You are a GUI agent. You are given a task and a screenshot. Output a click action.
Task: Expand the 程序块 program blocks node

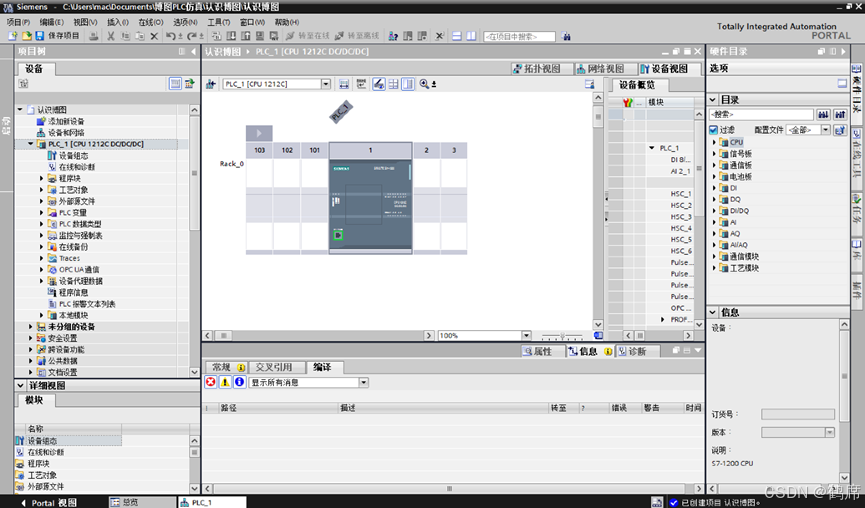pos(41,178)
